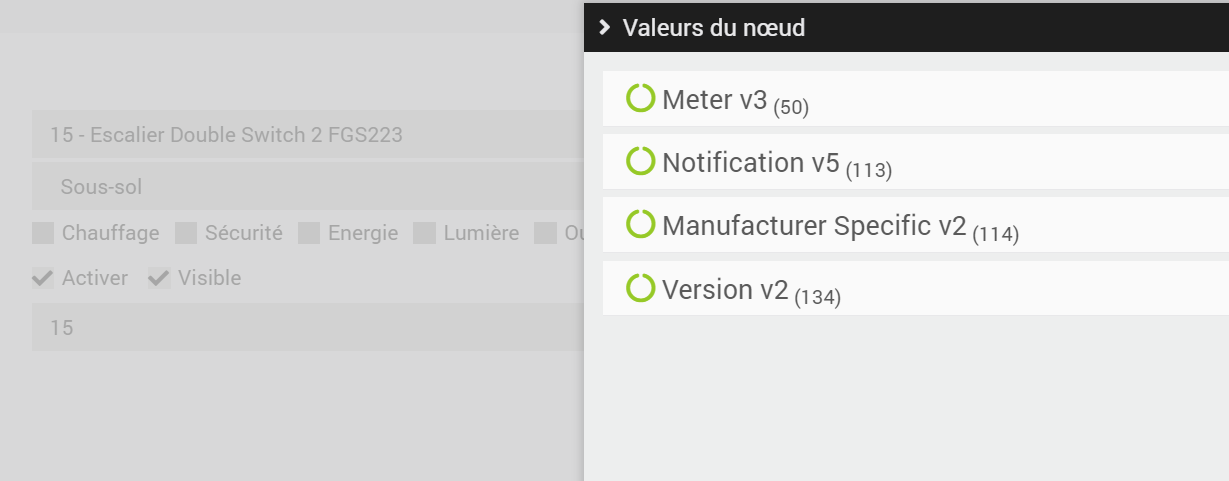Click the green circle icon beside Version v2
Image resolution: width=1229 pixels, height=481 pixels.
(x=640, y=288)
